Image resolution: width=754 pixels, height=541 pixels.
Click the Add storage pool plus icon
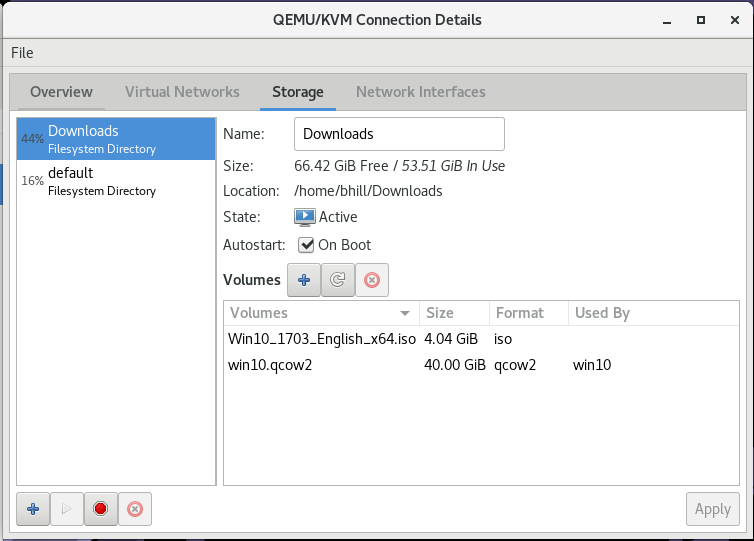click(x=33, y=509)
